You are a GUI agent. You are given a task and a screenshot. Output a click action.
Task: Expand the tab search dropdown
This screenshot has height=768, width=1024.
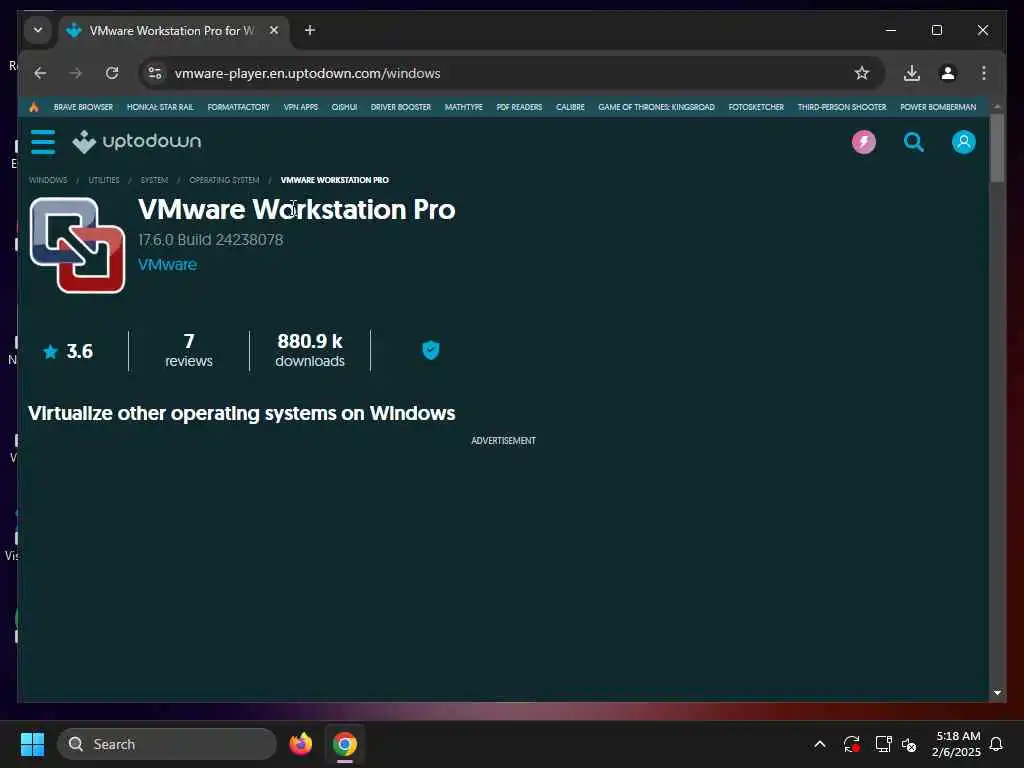tap(38, 30)
